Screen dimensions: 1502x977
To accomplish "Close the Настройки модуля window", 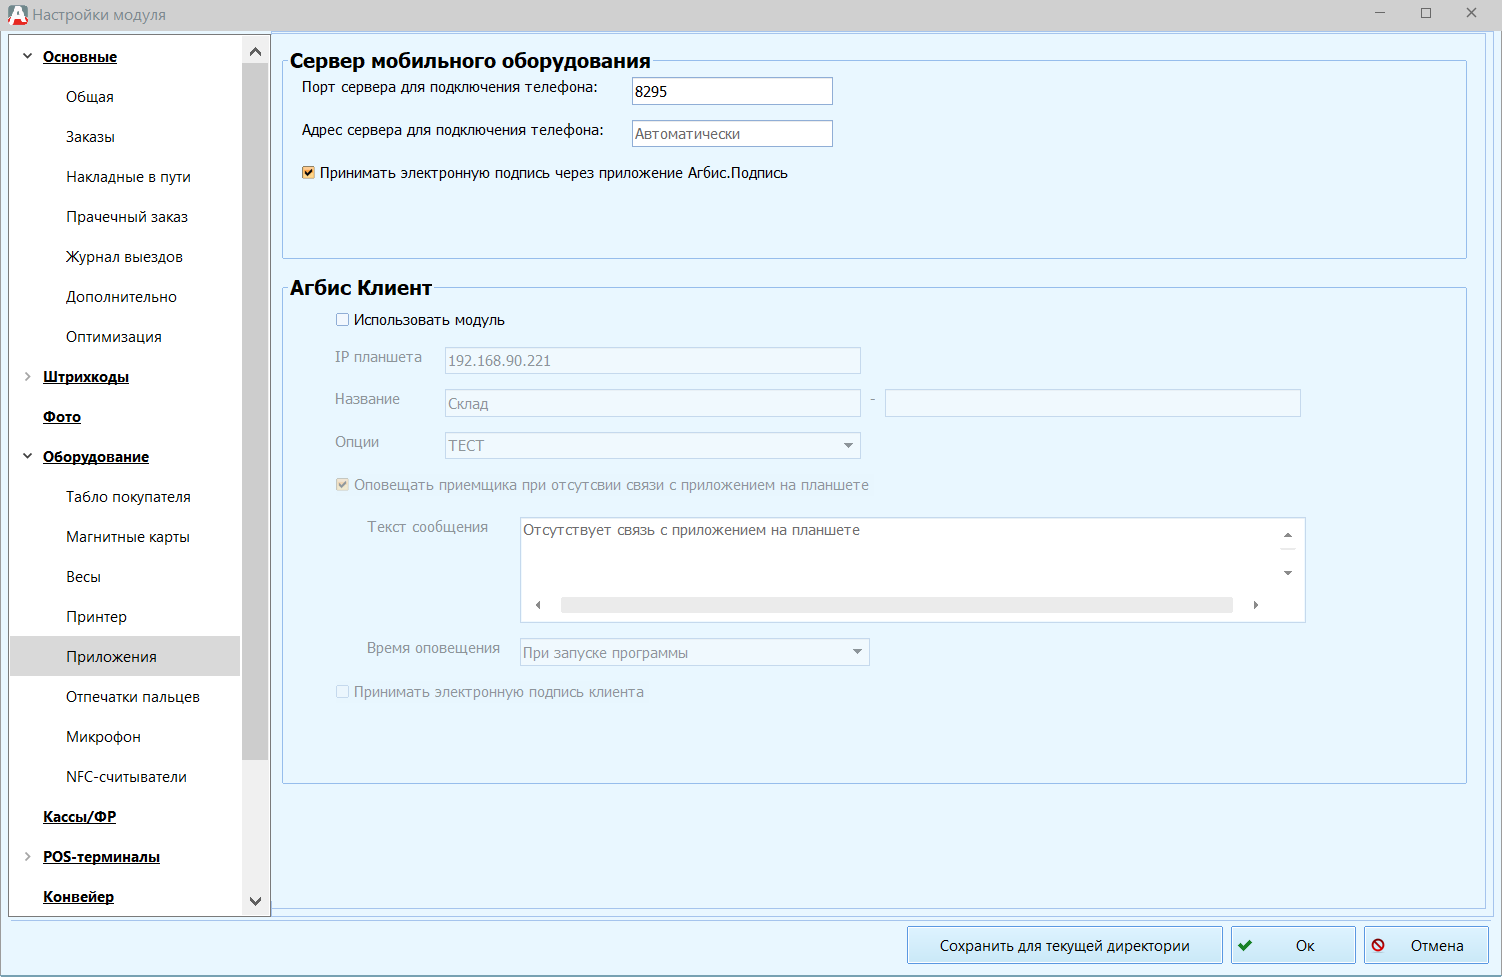I will point(1472,13).
